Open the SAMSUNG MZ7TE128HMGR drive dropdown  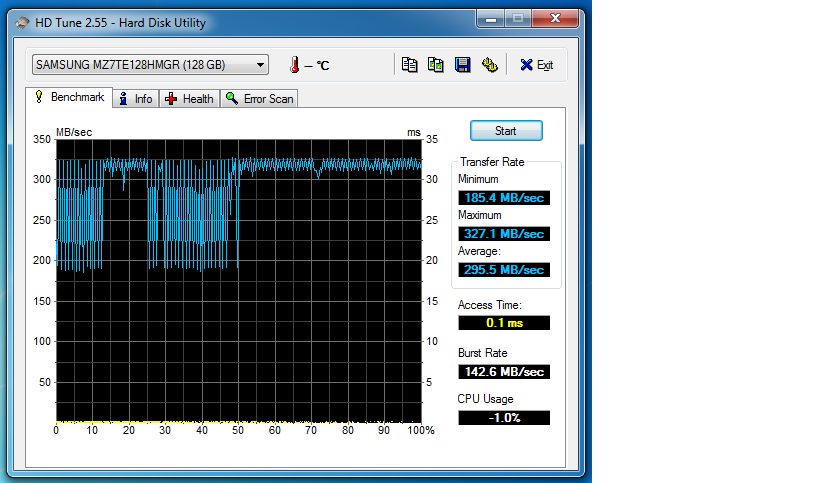pyautogui.click(x=150, y=65)
